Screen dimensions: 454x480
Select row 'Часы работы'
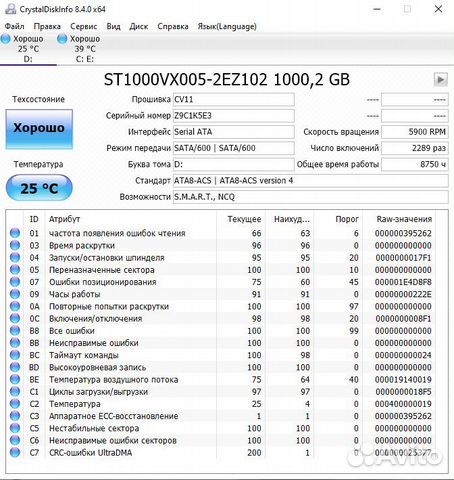222,294
